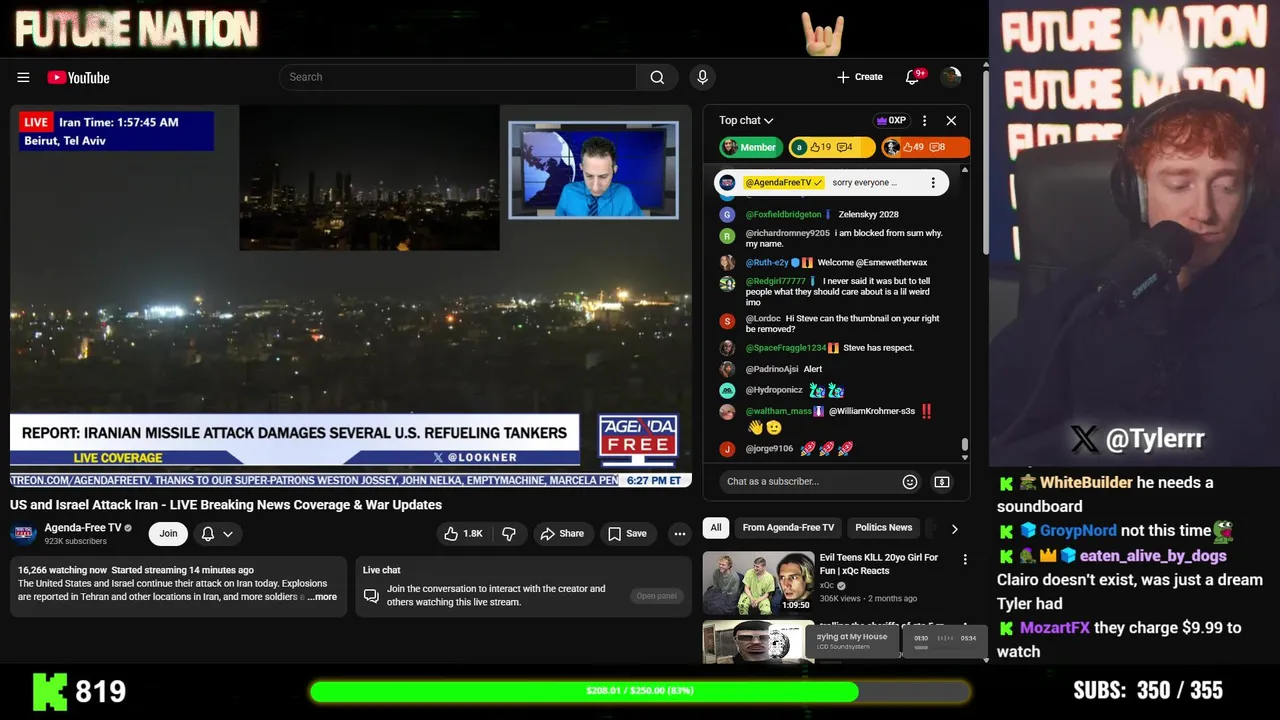
Task: Select the All filter chip
Action: pos(716,528)
